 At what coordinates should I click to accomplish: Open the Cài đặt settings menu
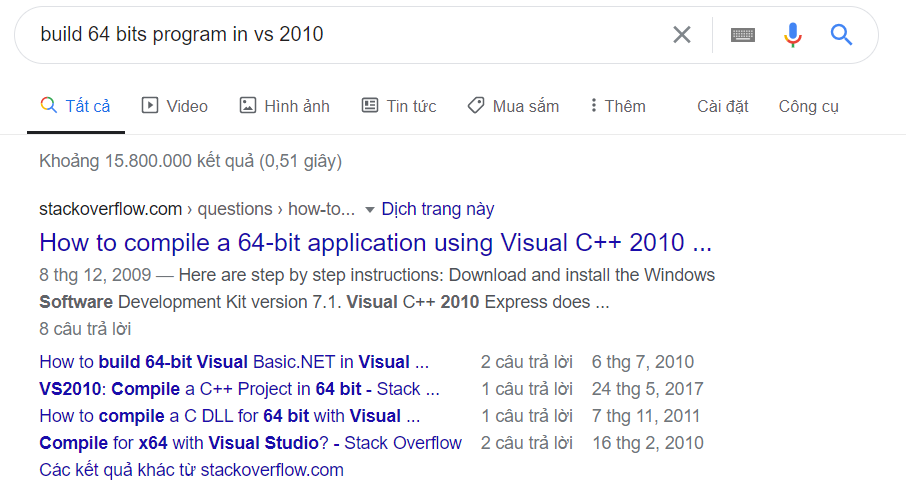[x=723, y=106]
